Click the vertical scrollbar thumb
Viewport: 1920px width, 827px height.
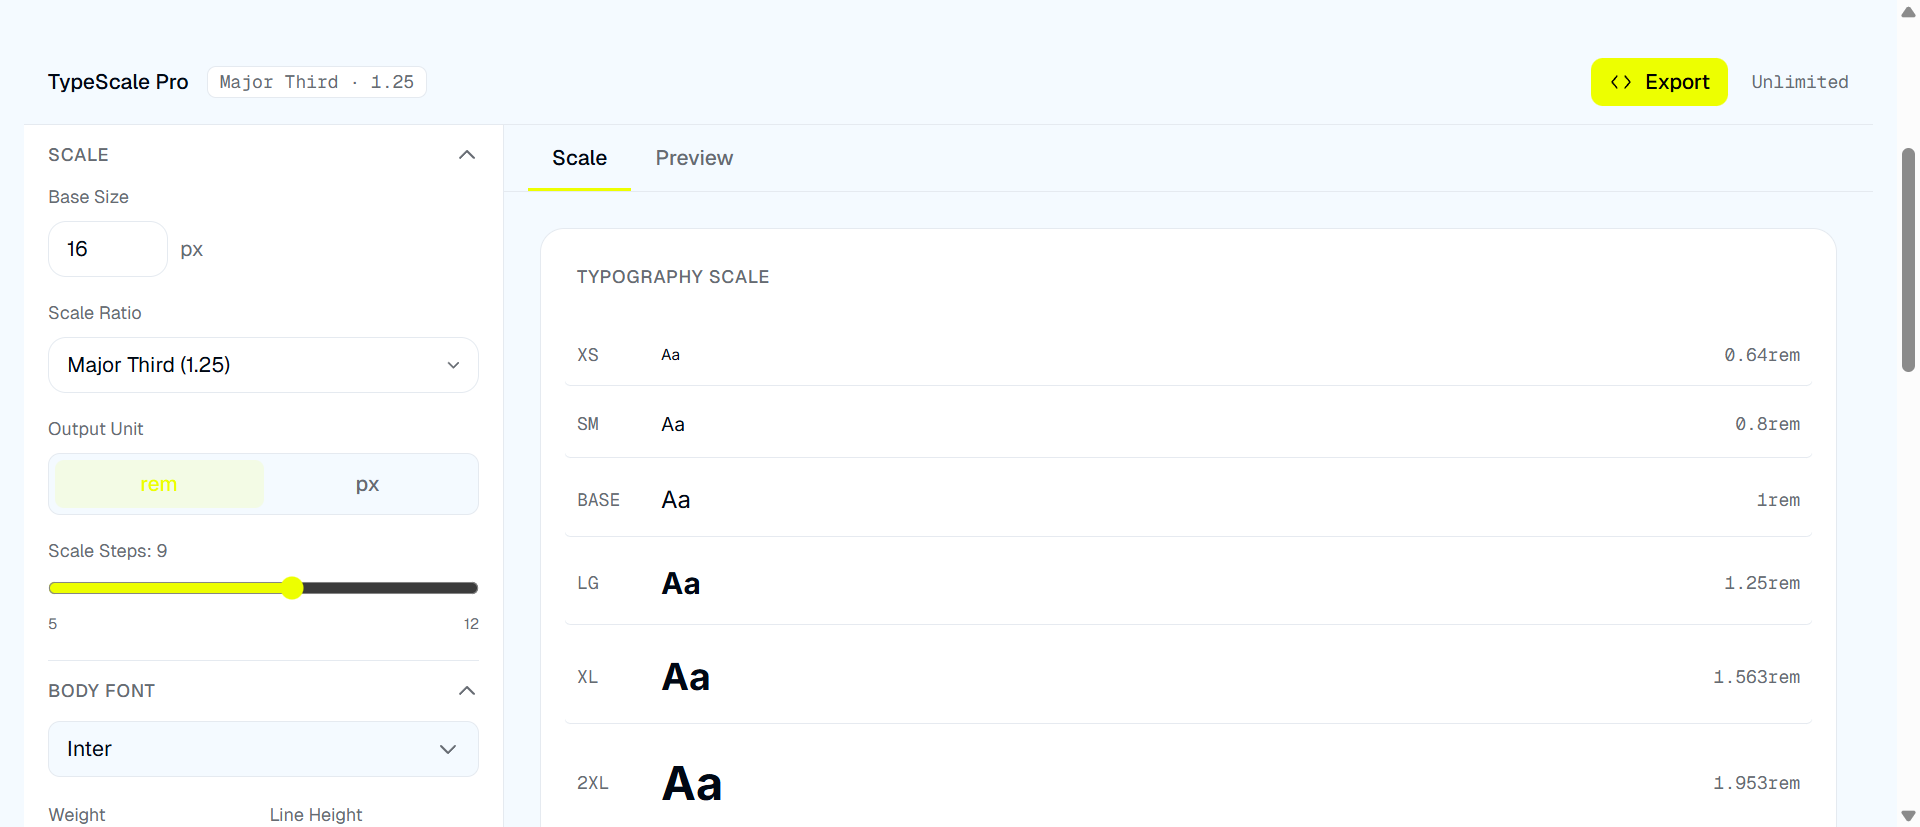[1908, 260]
